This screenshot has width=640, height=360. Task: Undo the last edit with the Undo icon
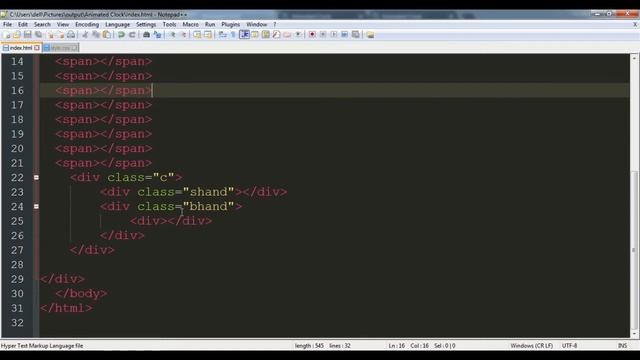[x=121, y=35]
